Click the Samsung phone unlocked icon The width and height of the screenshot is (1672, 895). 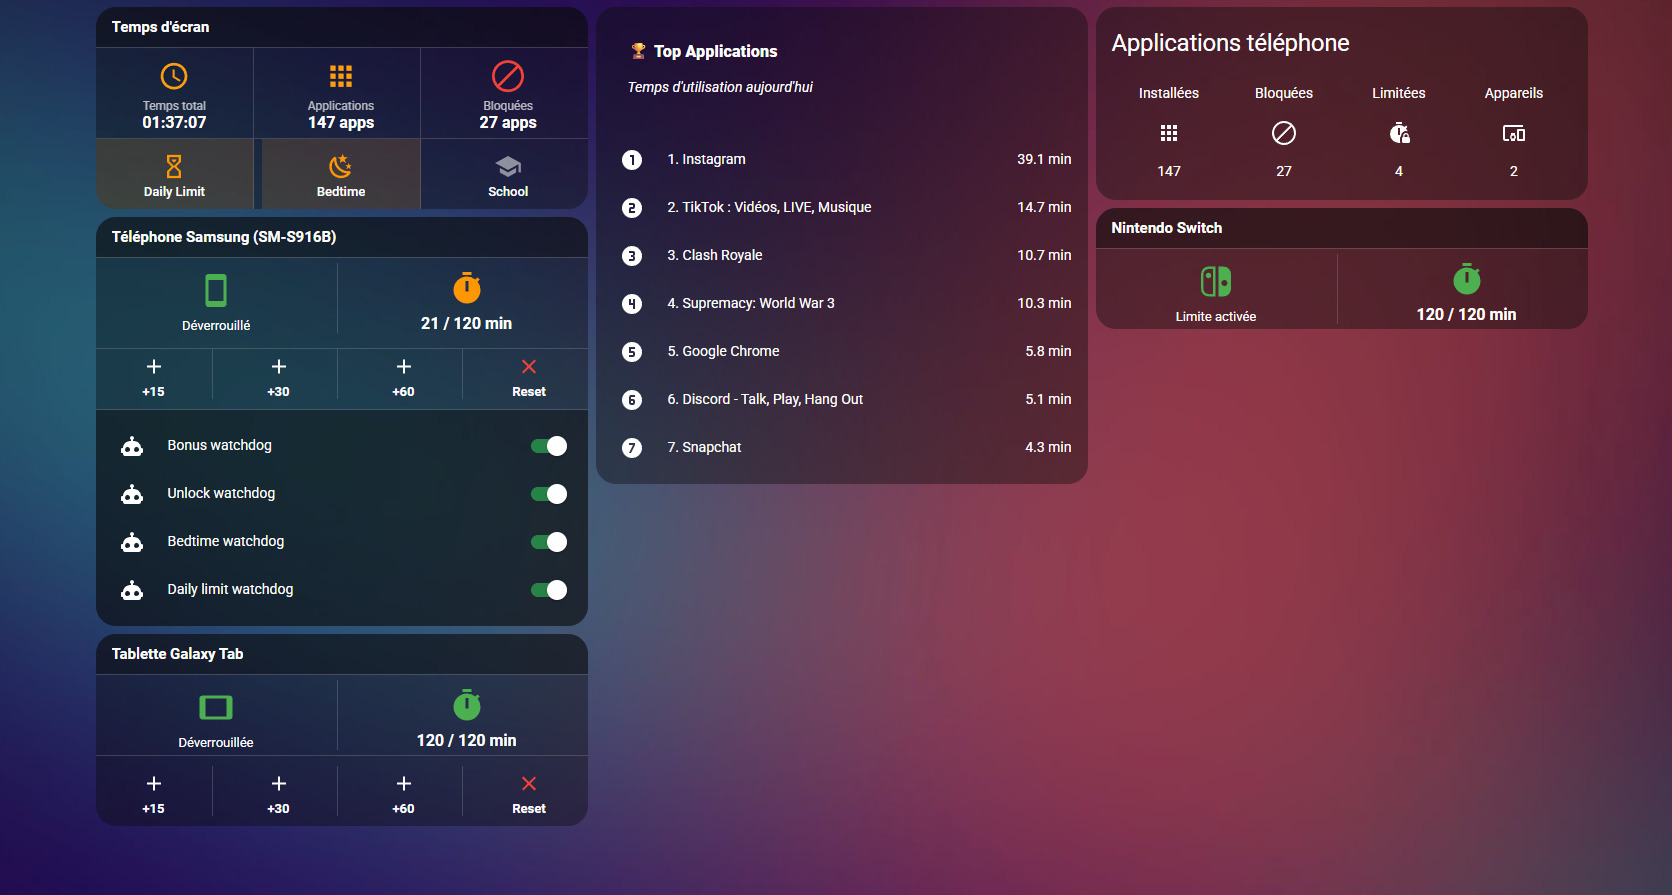click(216, 291)
